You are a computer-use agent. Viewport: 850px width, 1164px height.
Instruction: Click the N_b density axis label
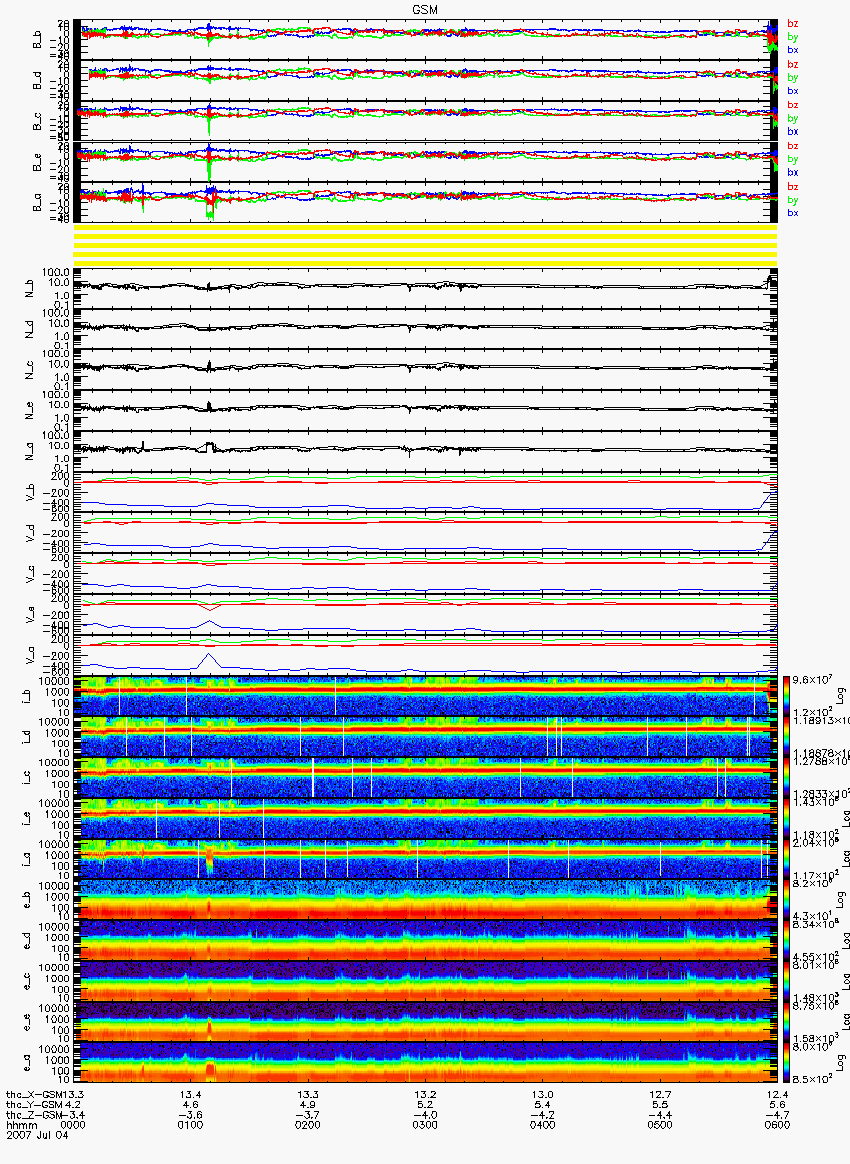[x=30, y=289]
